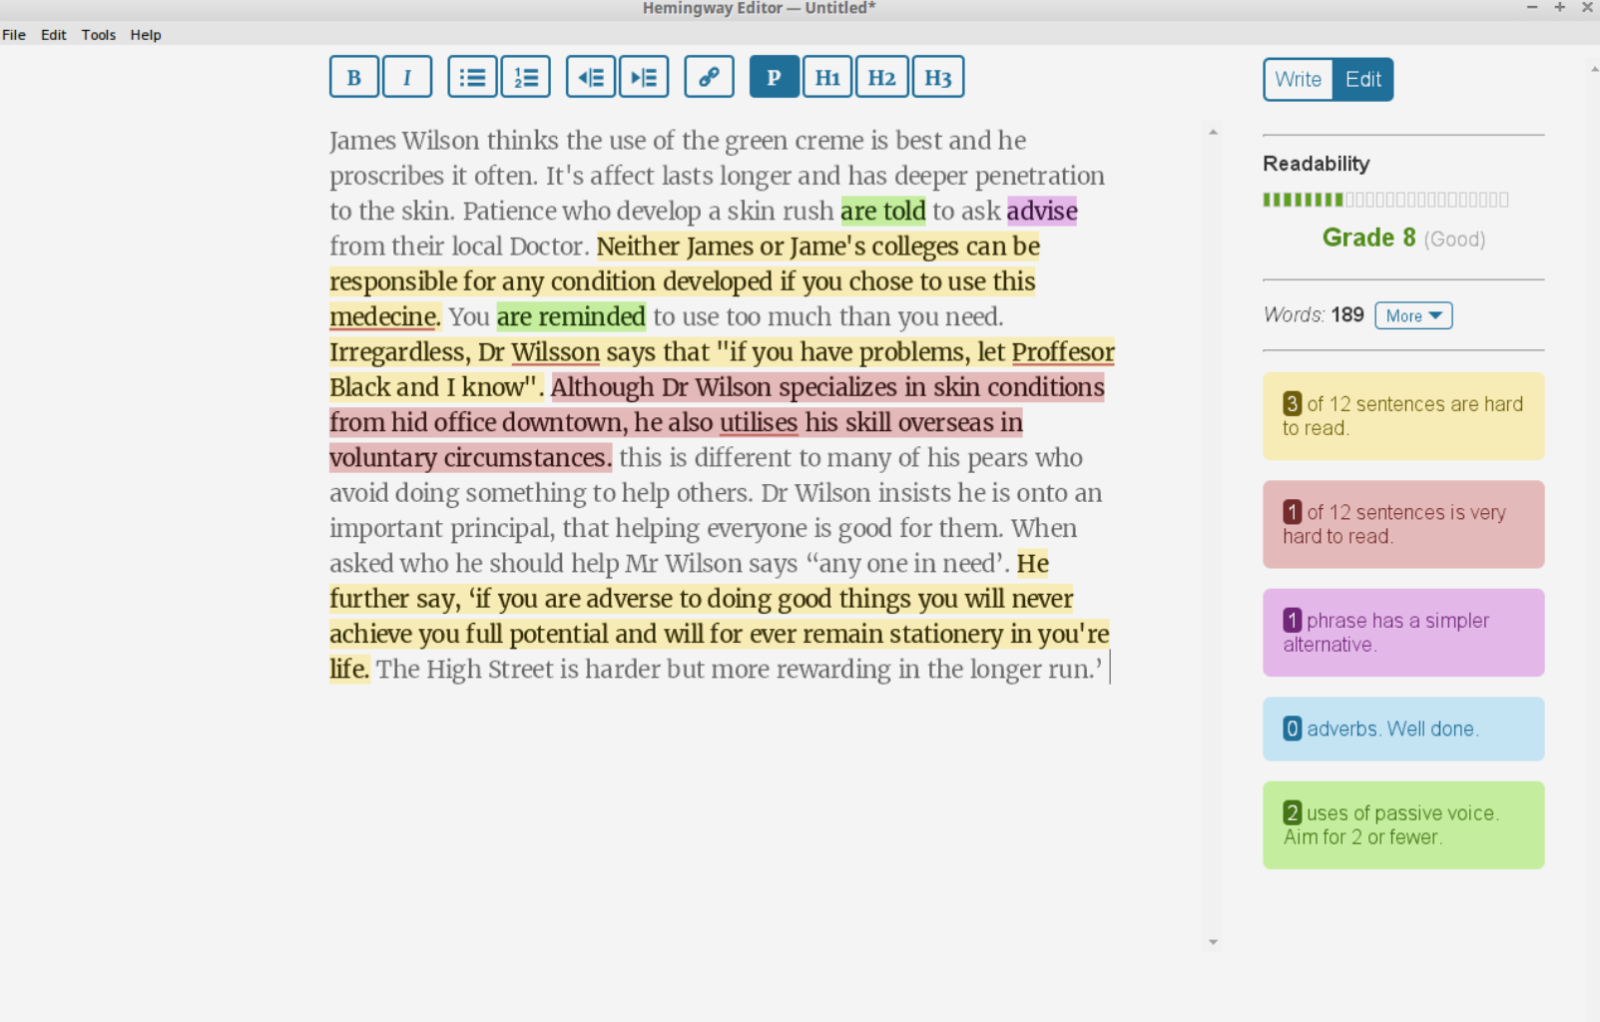
Task: Apply Heading 3 style
Action: pyautogui.click(x=938, y=77)
